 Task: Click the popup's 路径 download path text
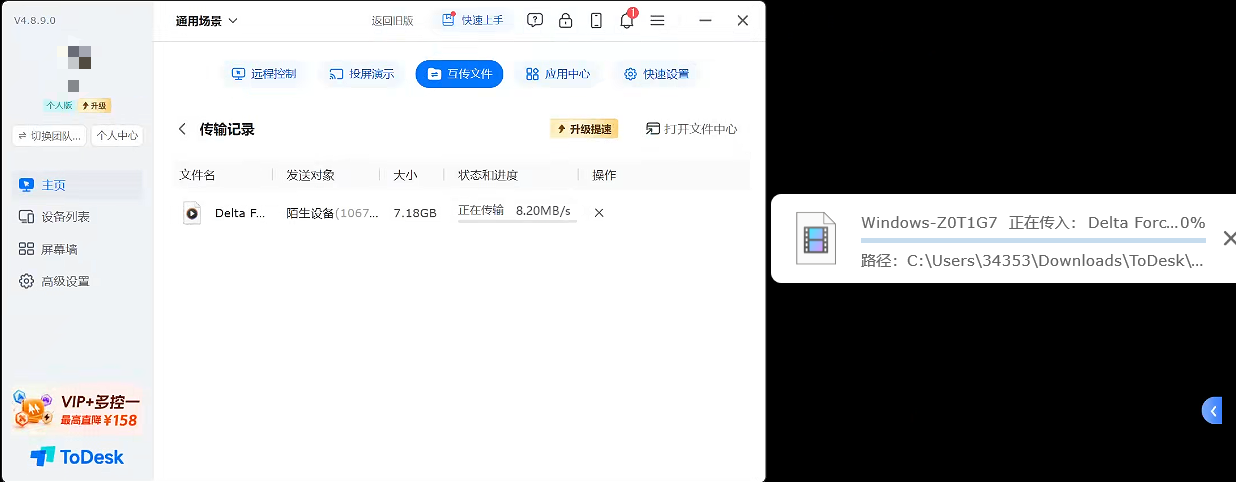(x=1032, y=261)
